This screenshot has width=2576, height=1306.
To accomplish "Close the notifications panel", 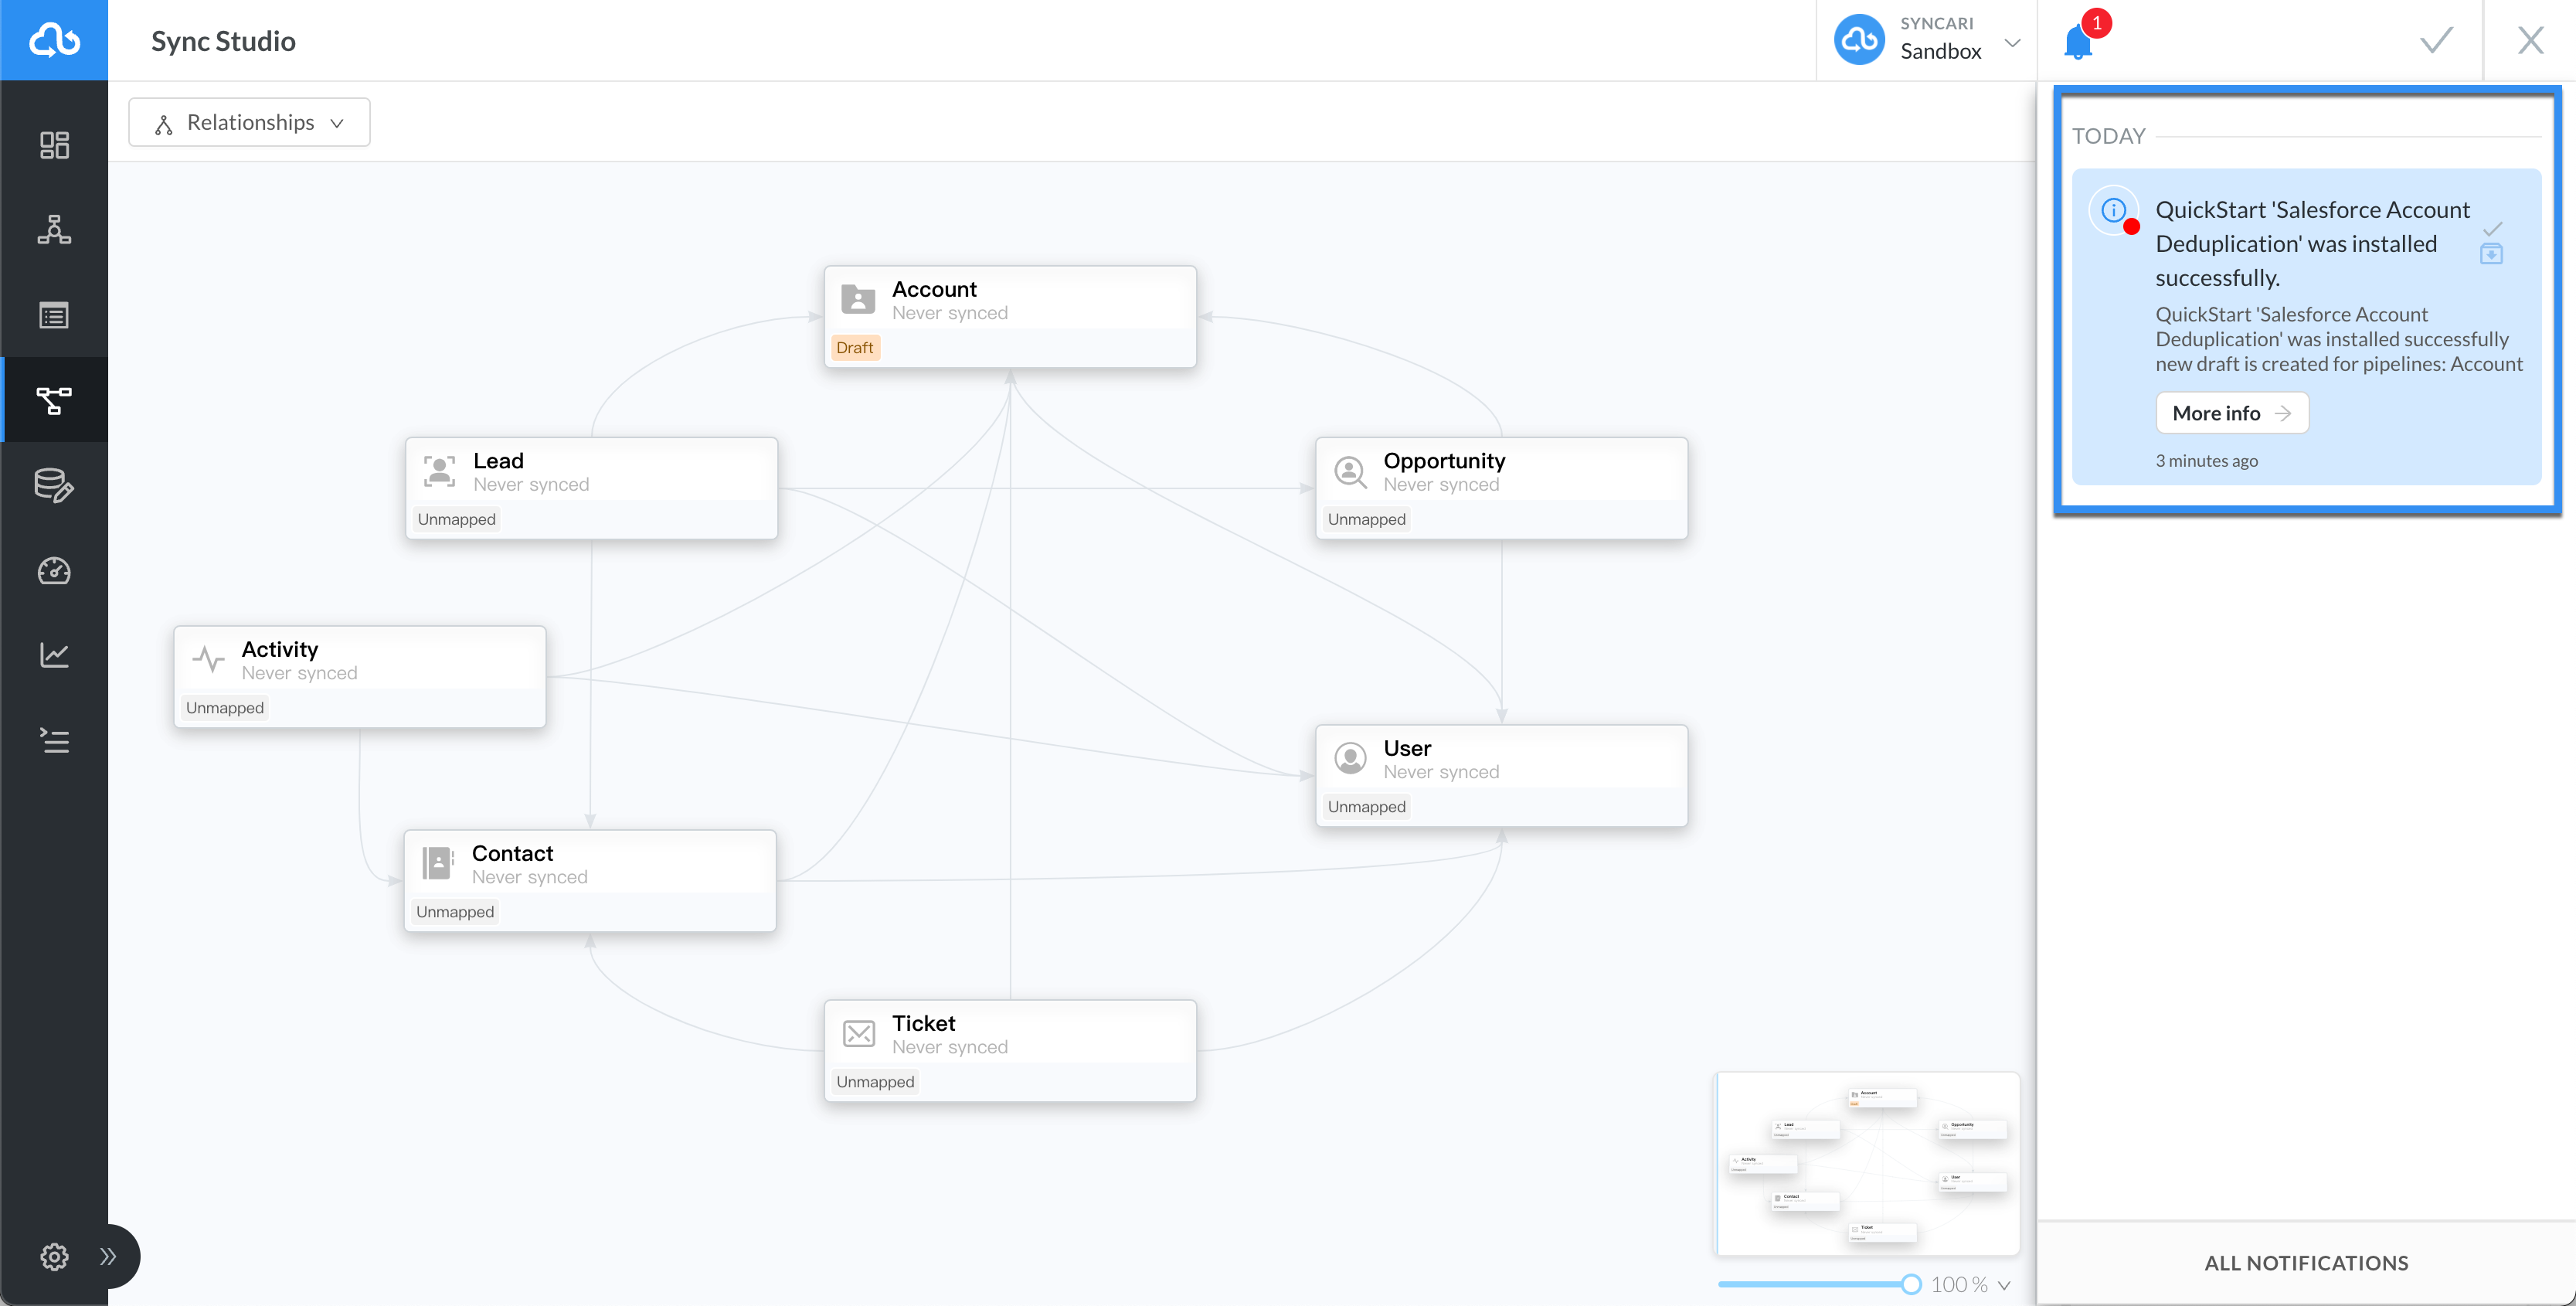I will (x=2530, y=40).
